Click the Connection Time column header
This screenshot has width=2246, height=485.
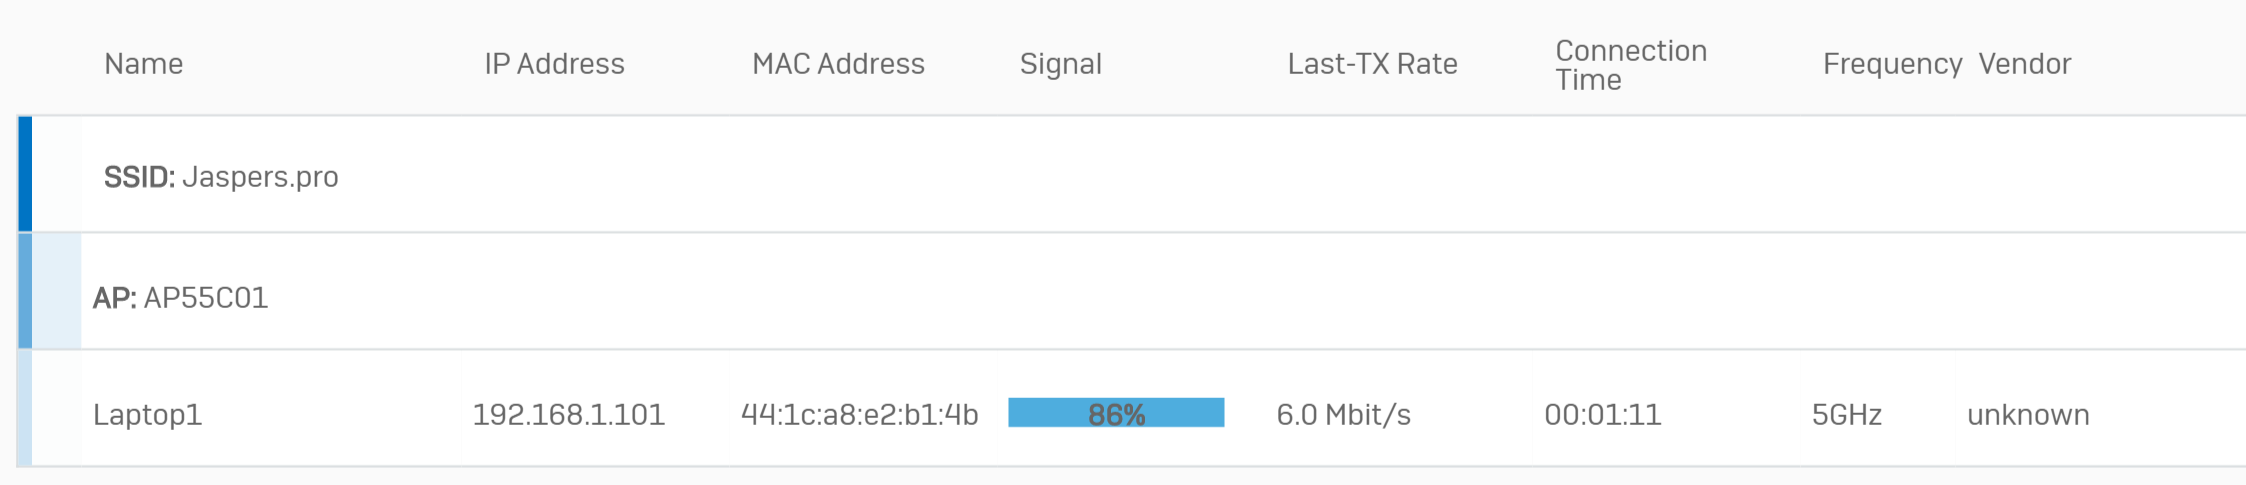point(1630,65)
